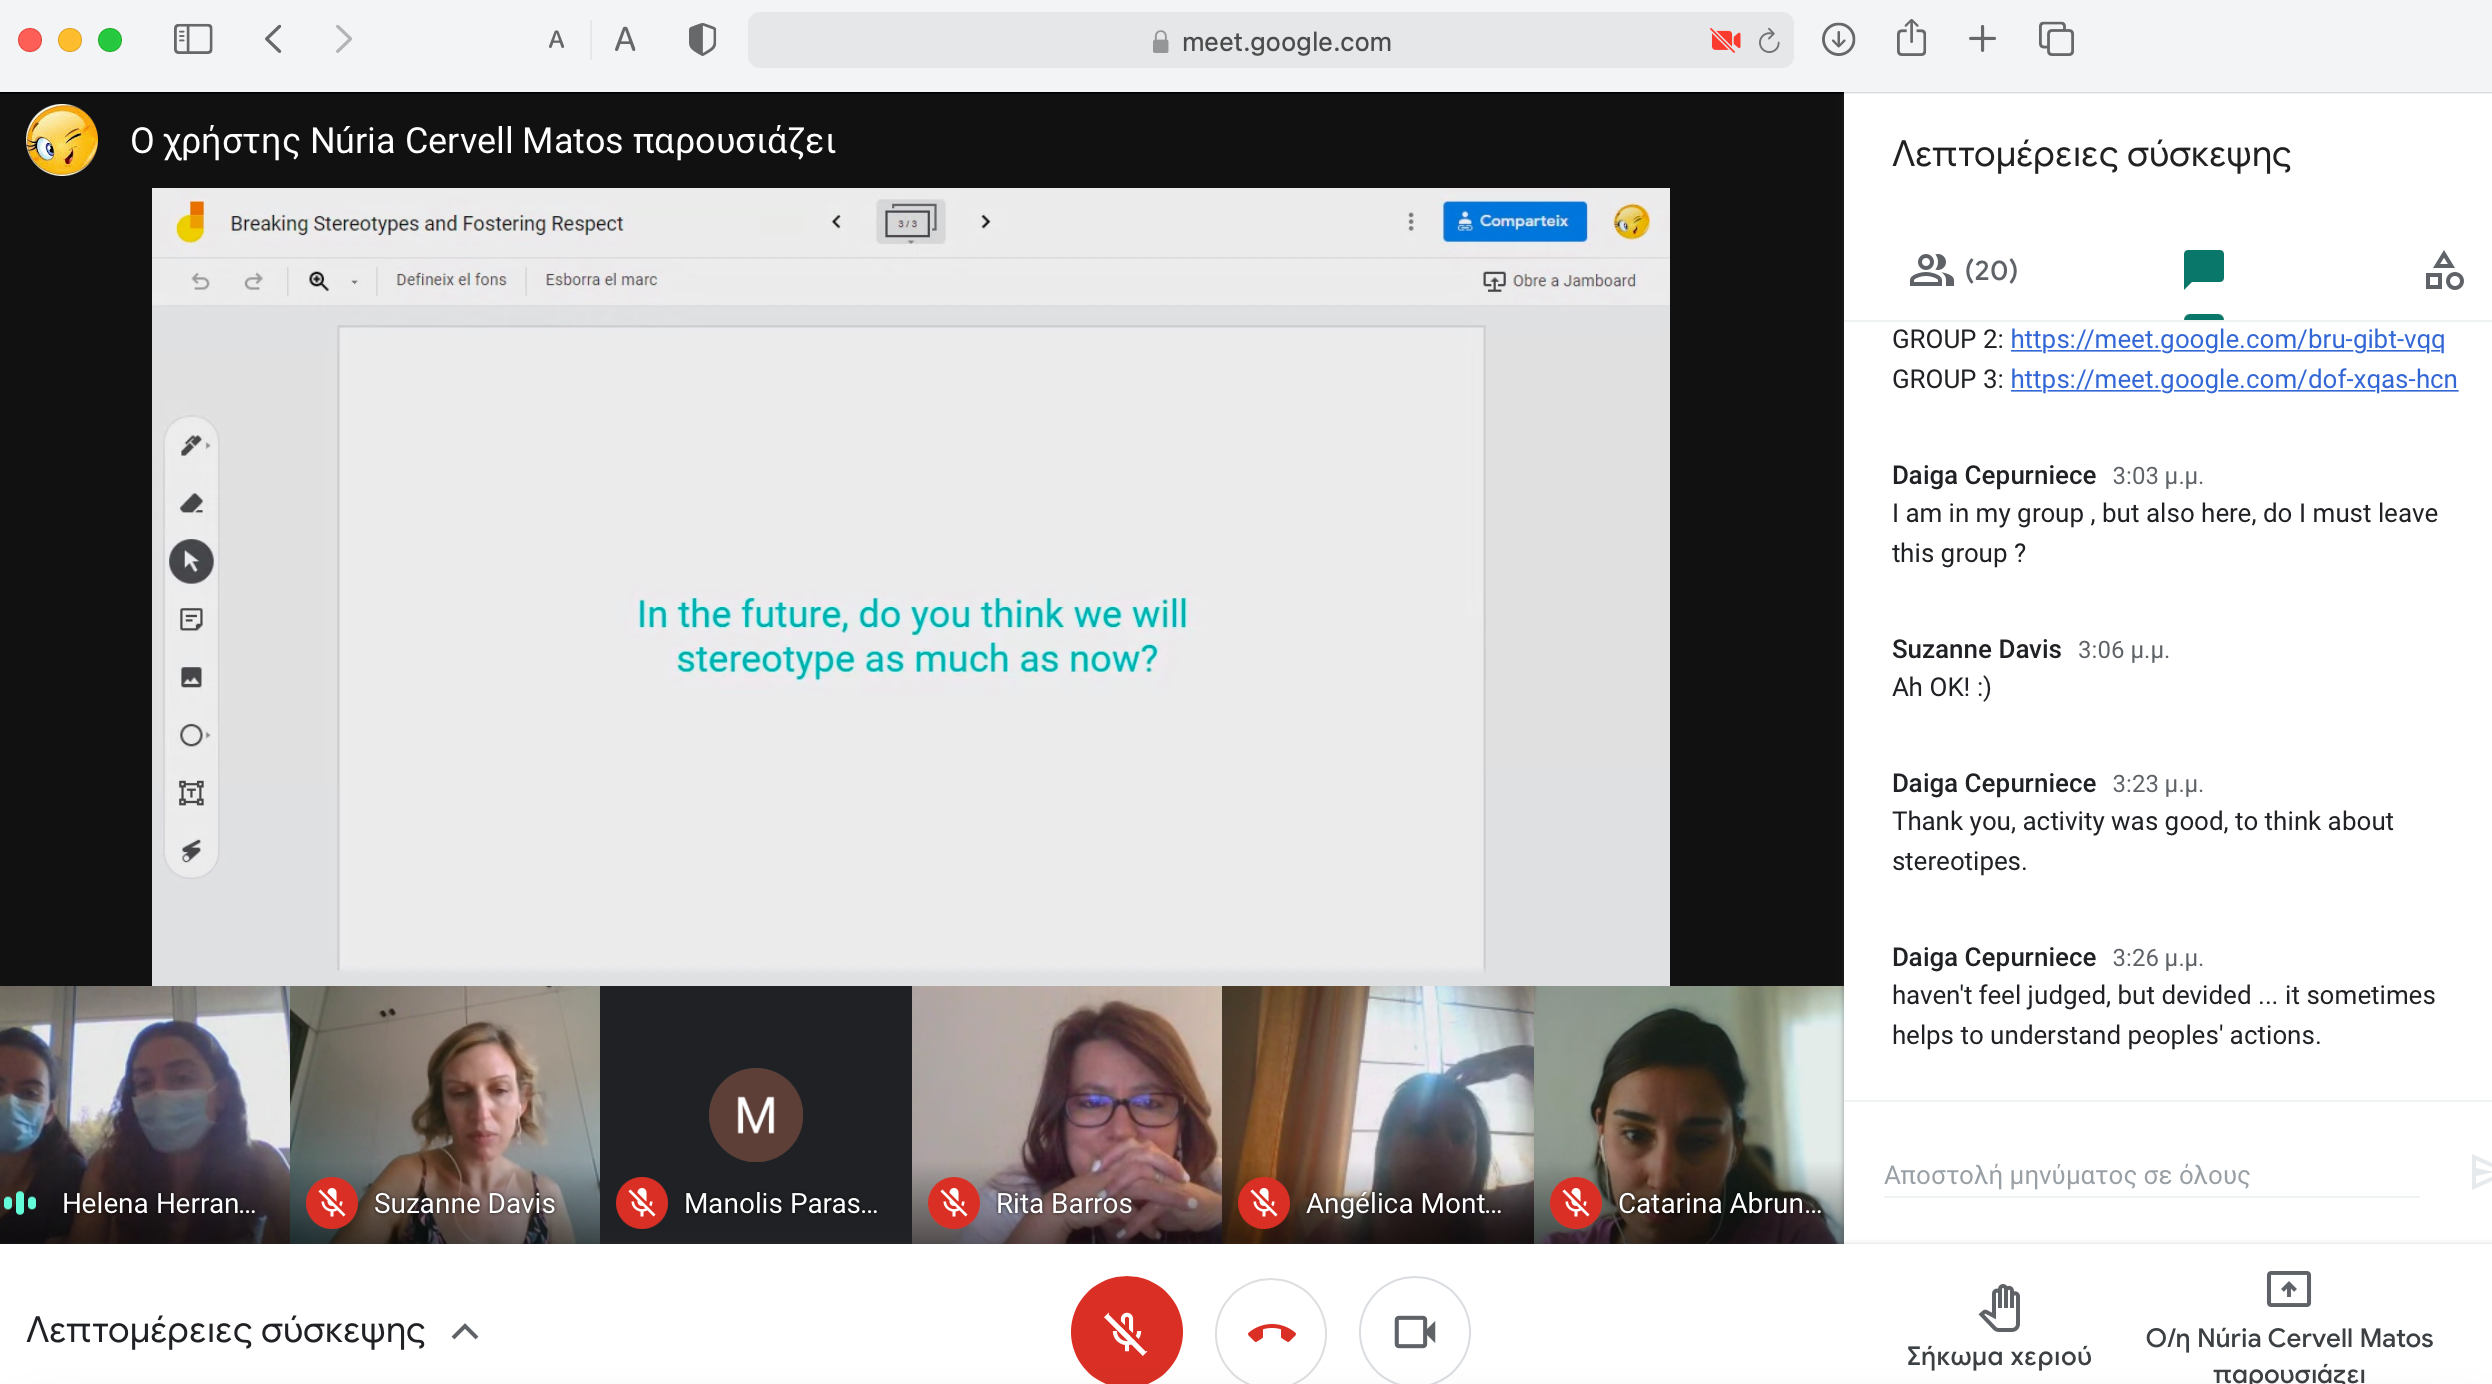Activate the Jamboard laser pointer
The height and width of the screenshot is (1384, 2492).
[192, 851]
